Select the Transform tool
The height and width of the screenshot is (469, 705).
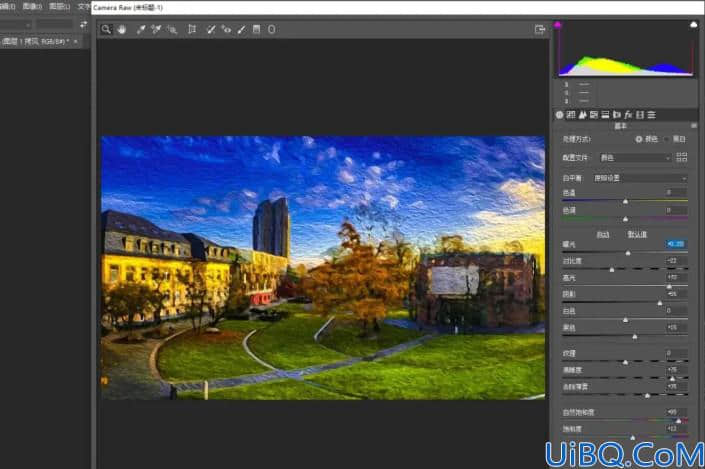click(192, 29)
